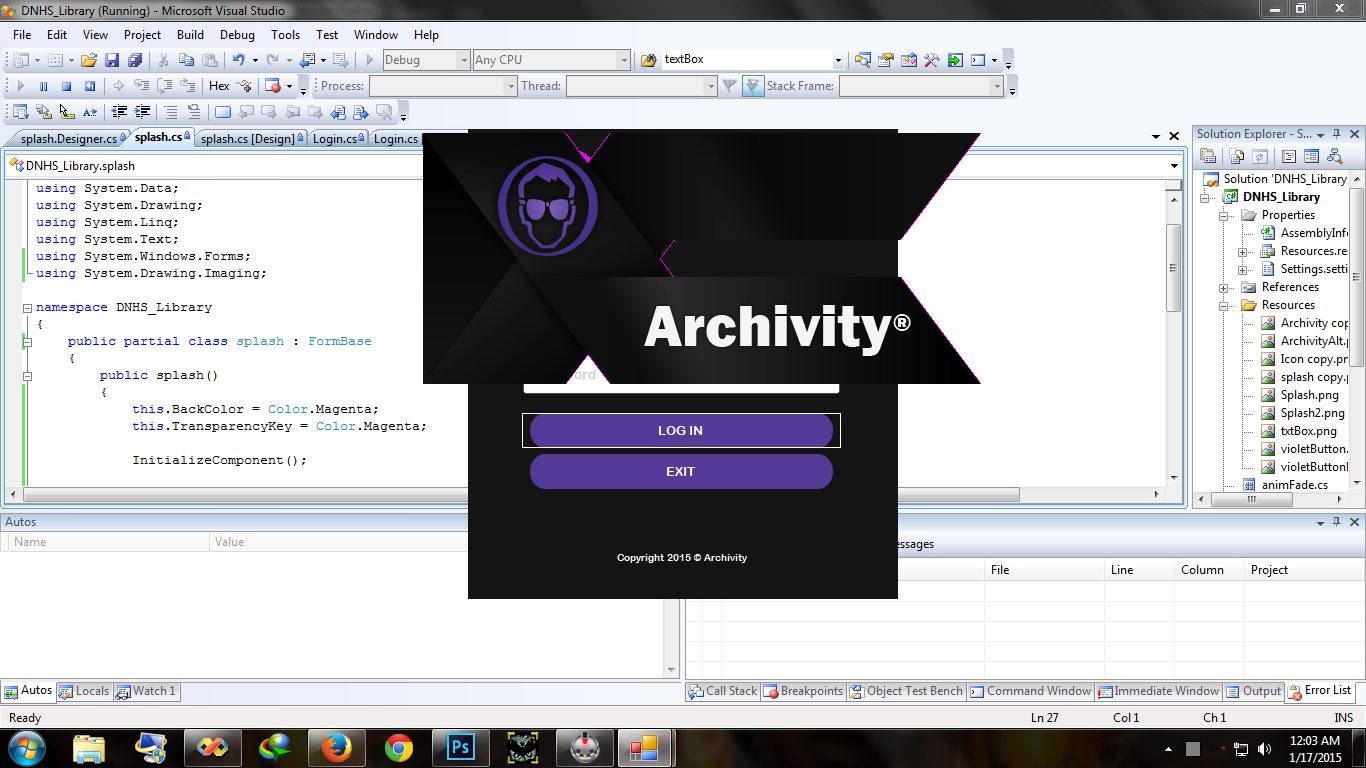Viewport: 1366px width, 768px height.
Task: Collapse the Resources folder in Solution Explorer
Action: 1223,305
